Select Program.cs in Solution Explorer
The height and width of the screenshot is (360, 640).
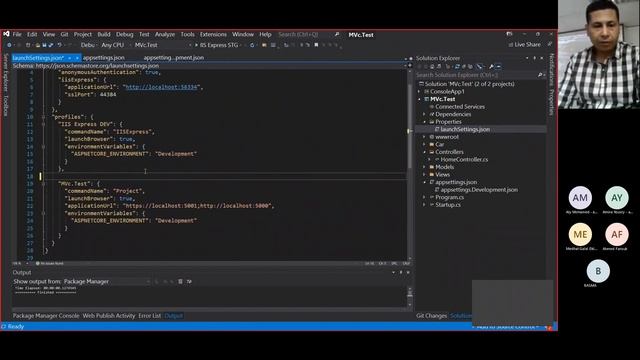coord(449,197)
